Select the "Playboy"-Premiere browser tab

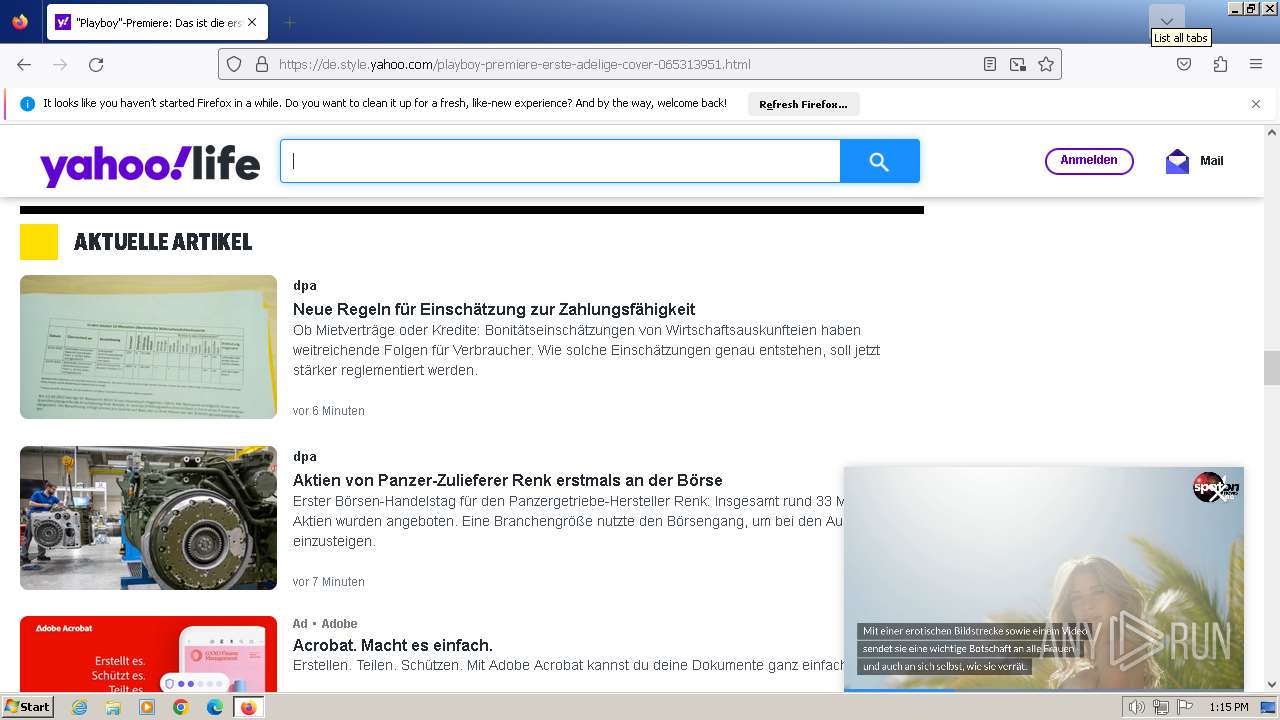click(x=157, y=22)
